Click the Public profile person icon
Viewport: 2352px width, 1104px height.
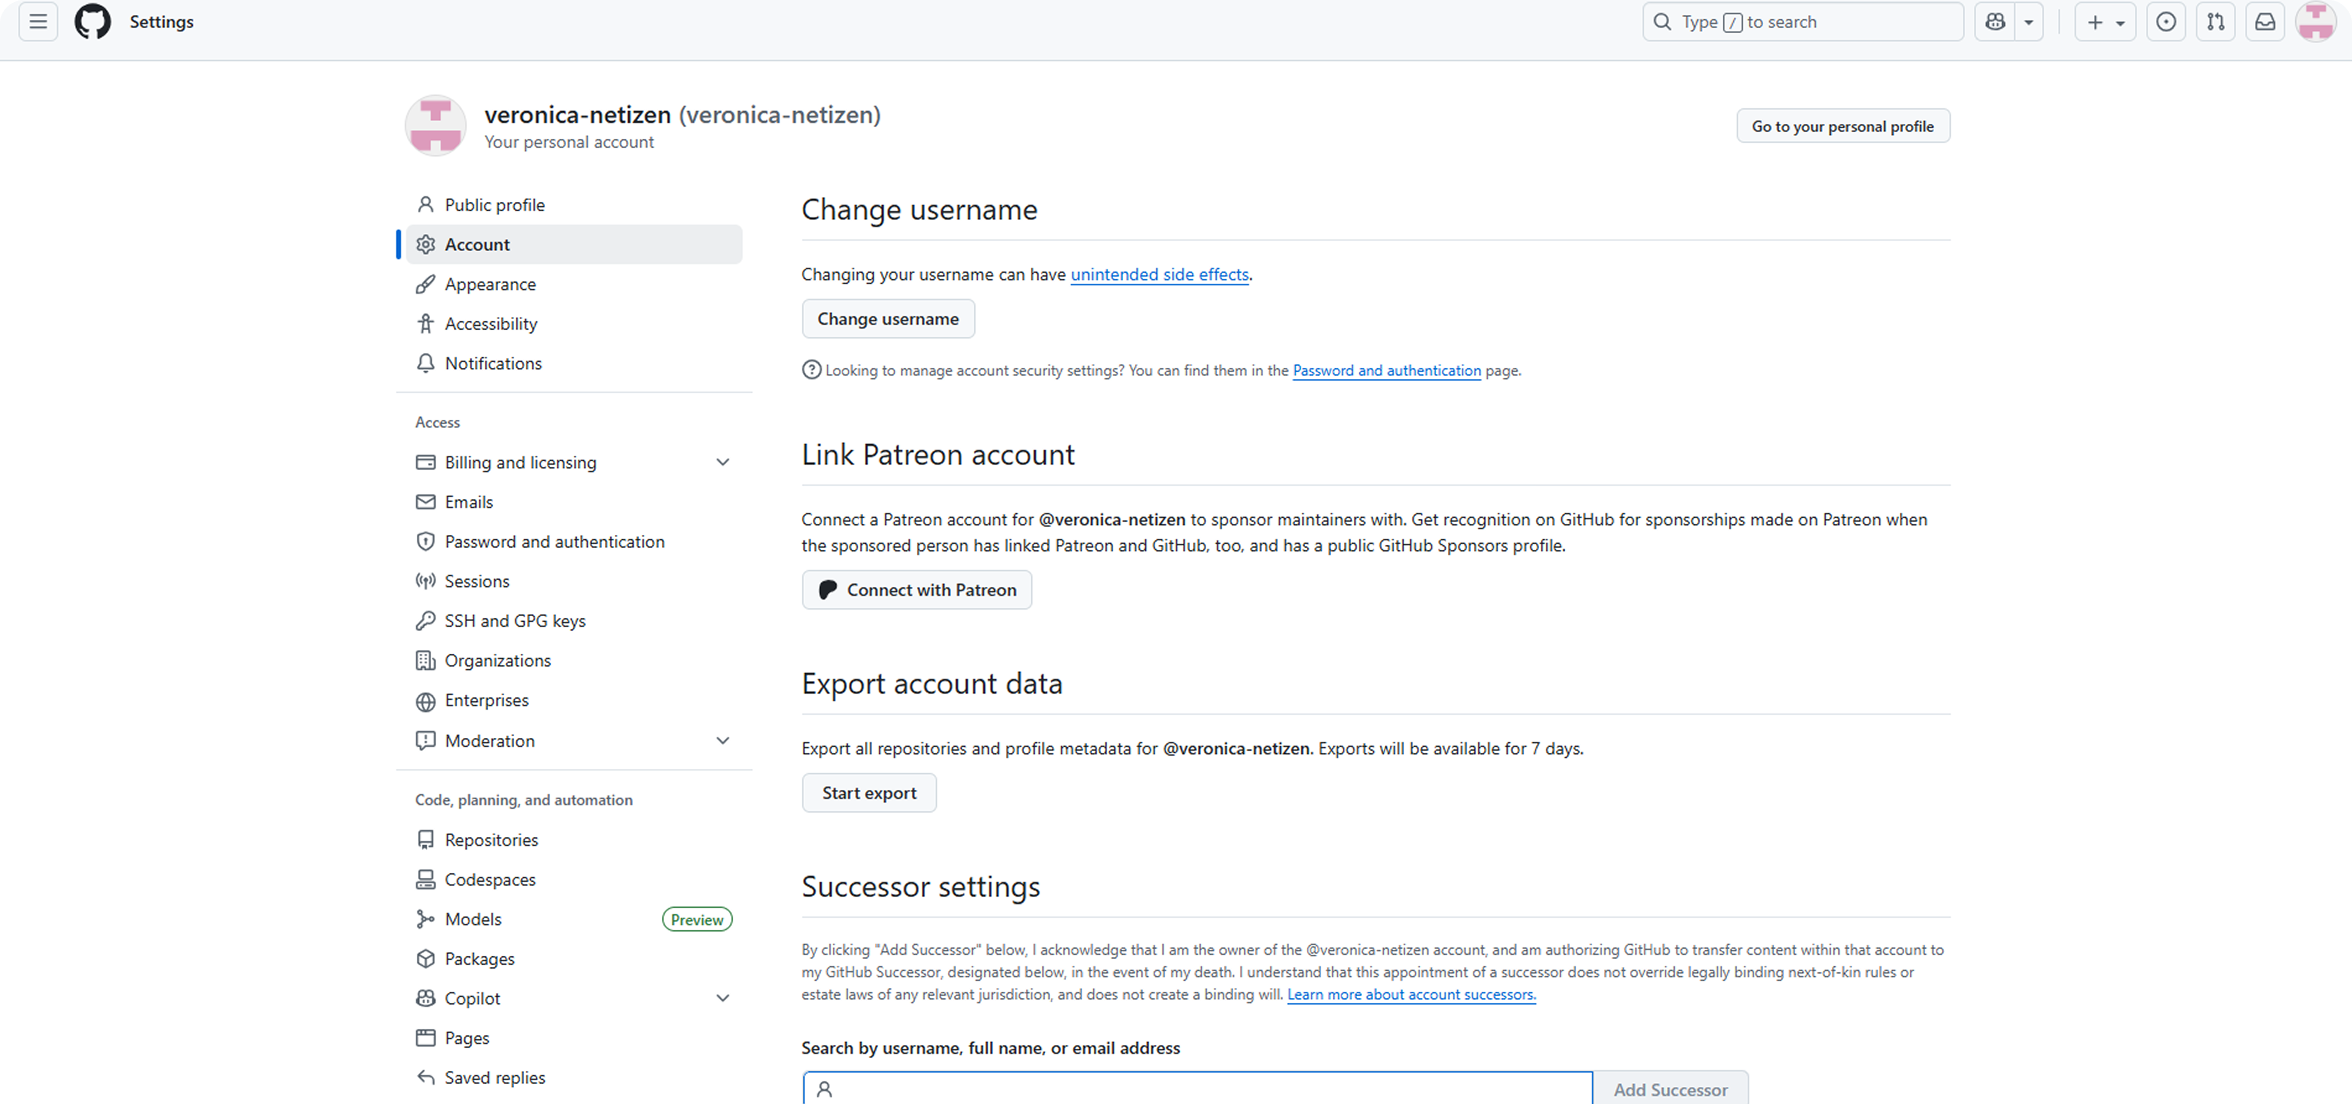426,205
